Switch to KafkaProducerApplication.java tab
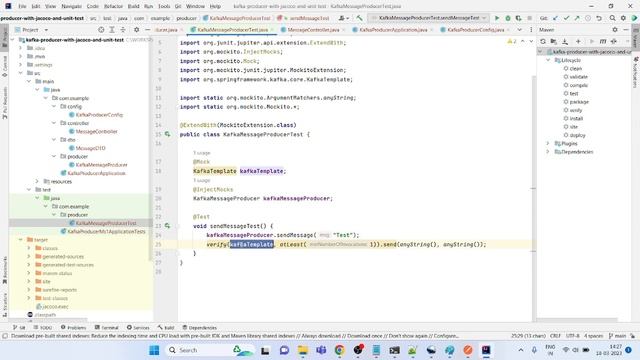640x360 pixels. coord(393,30)
